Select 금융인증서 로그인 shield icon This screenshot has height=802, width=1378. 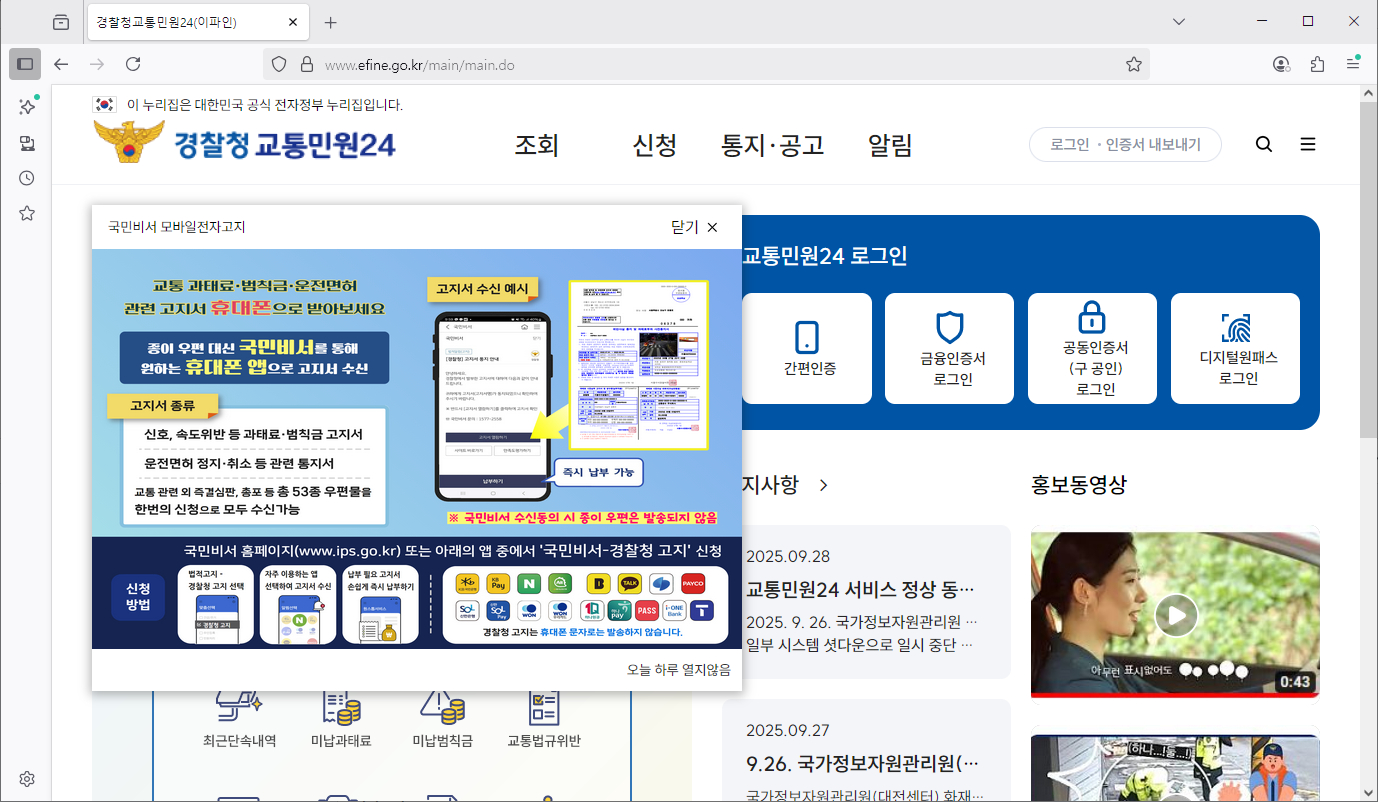click(949, 328)
